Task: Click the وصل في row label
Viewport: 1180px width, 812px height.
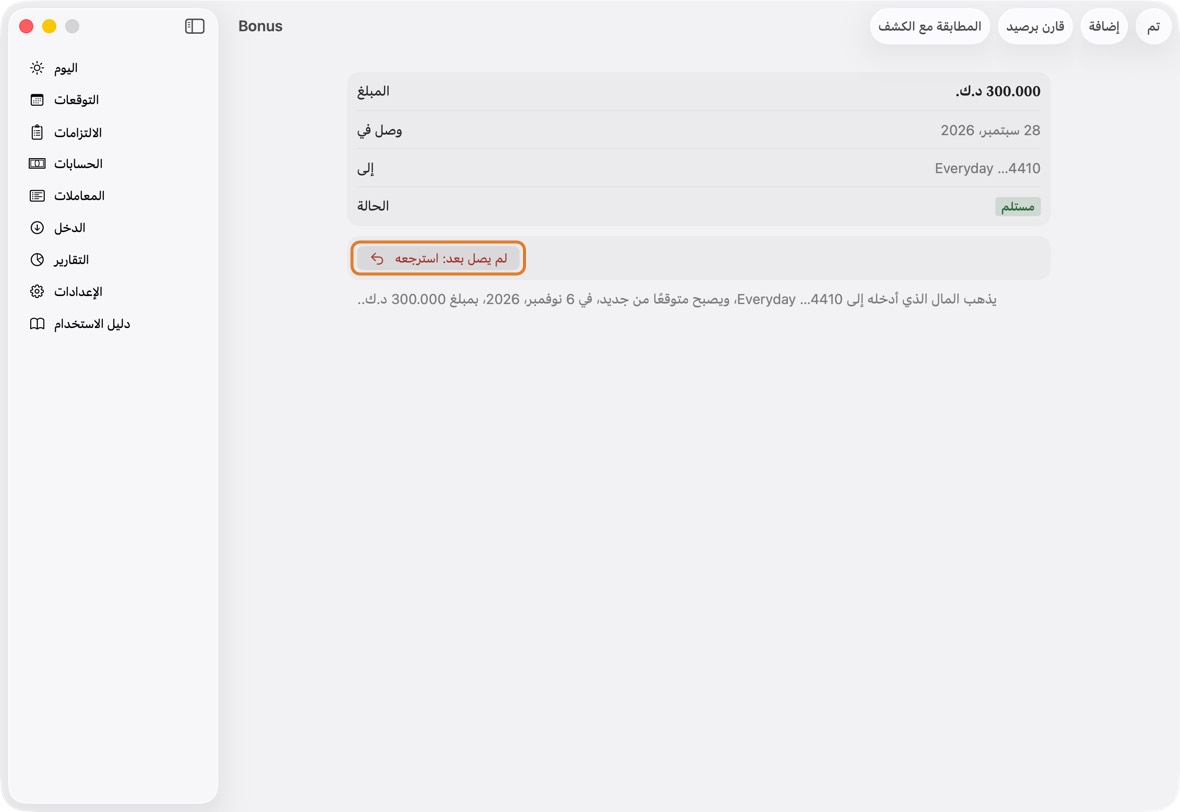Action: coord(379,130)
